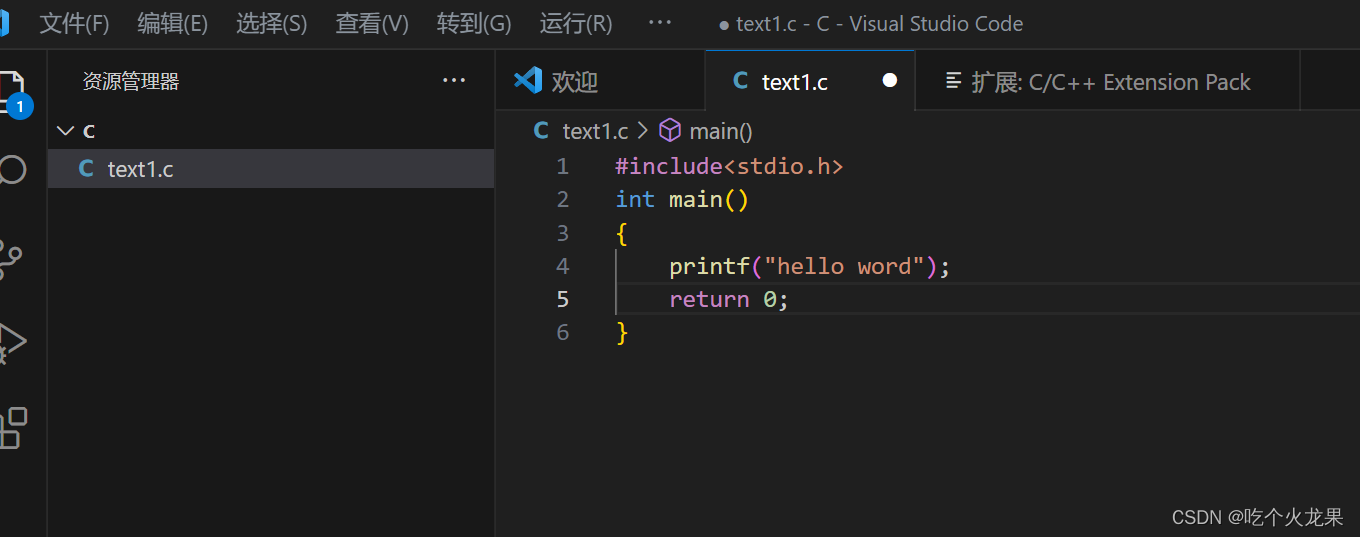Click the unsaved dot on text1.c tab

pyautogui.click(x=890, y=80)
